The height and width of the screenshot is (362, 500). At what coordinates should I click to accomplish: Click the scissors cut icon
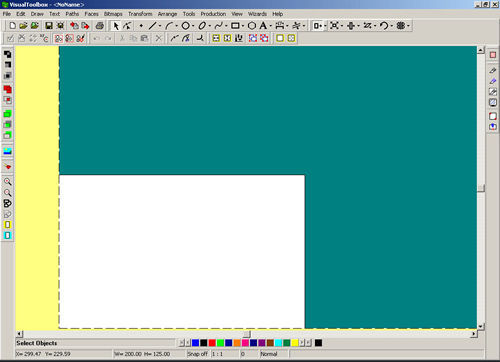(x=122, y=38)
